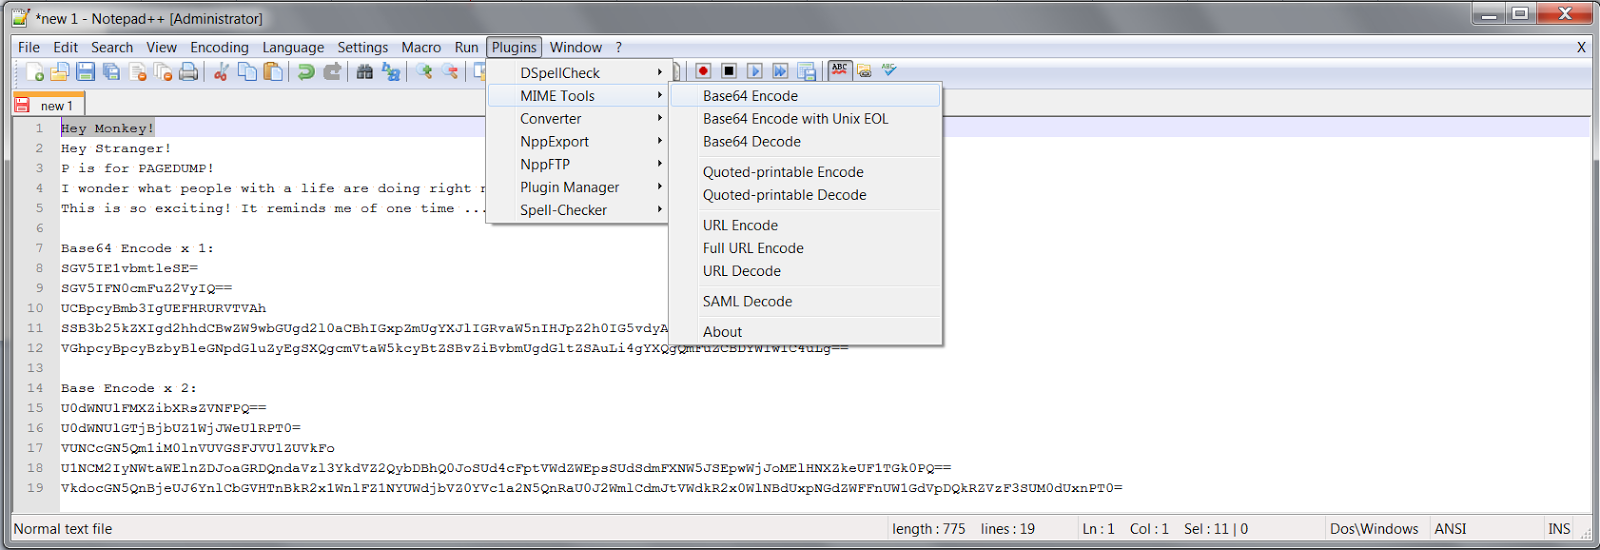Click the Cut scissors icon
Screen dimensions: 1600x550
coord(221,72)
